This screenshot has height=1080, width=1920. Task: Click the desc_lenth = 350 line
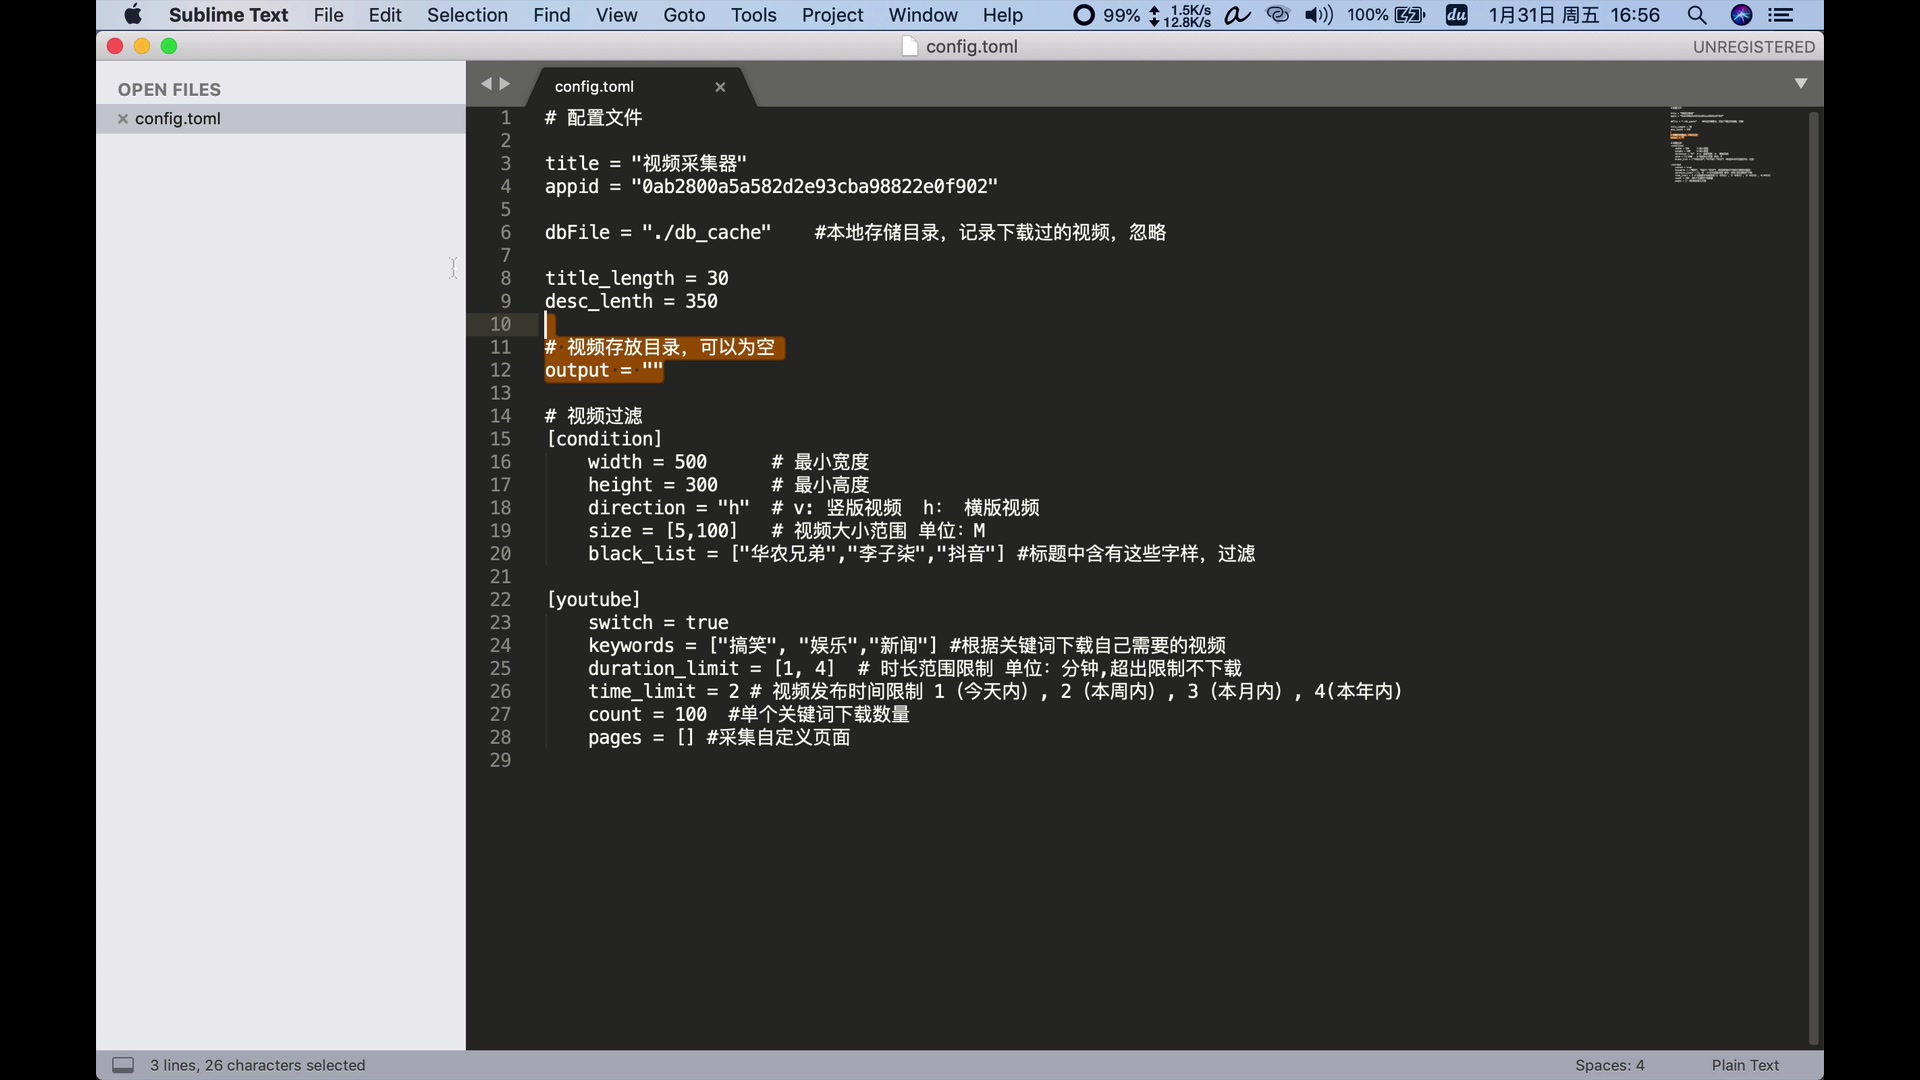click(631, 302)
